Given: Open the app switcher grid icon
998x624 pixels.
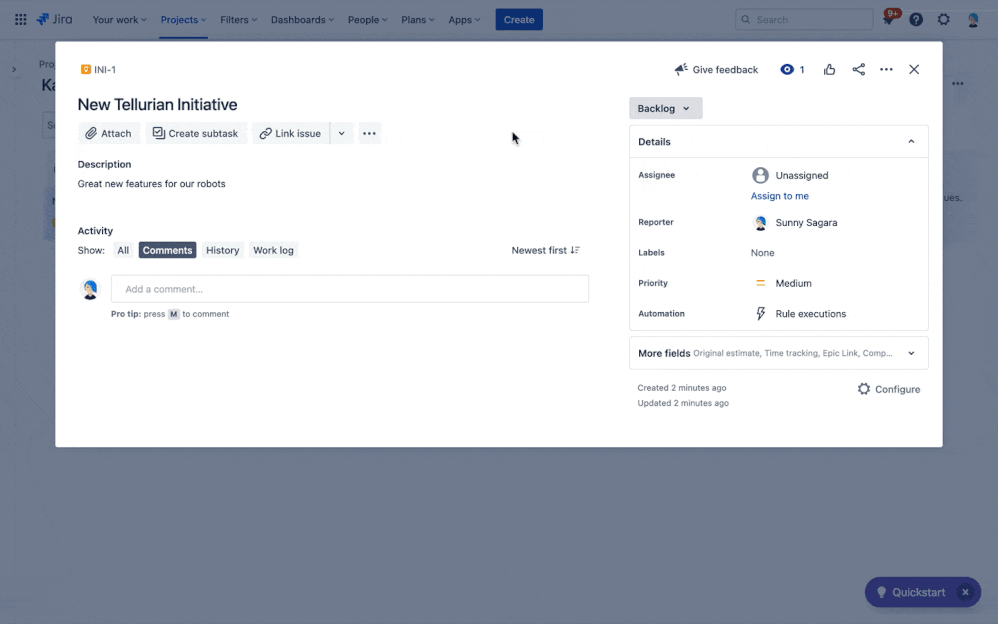Looking at the screenshot, I should (20, 20).
